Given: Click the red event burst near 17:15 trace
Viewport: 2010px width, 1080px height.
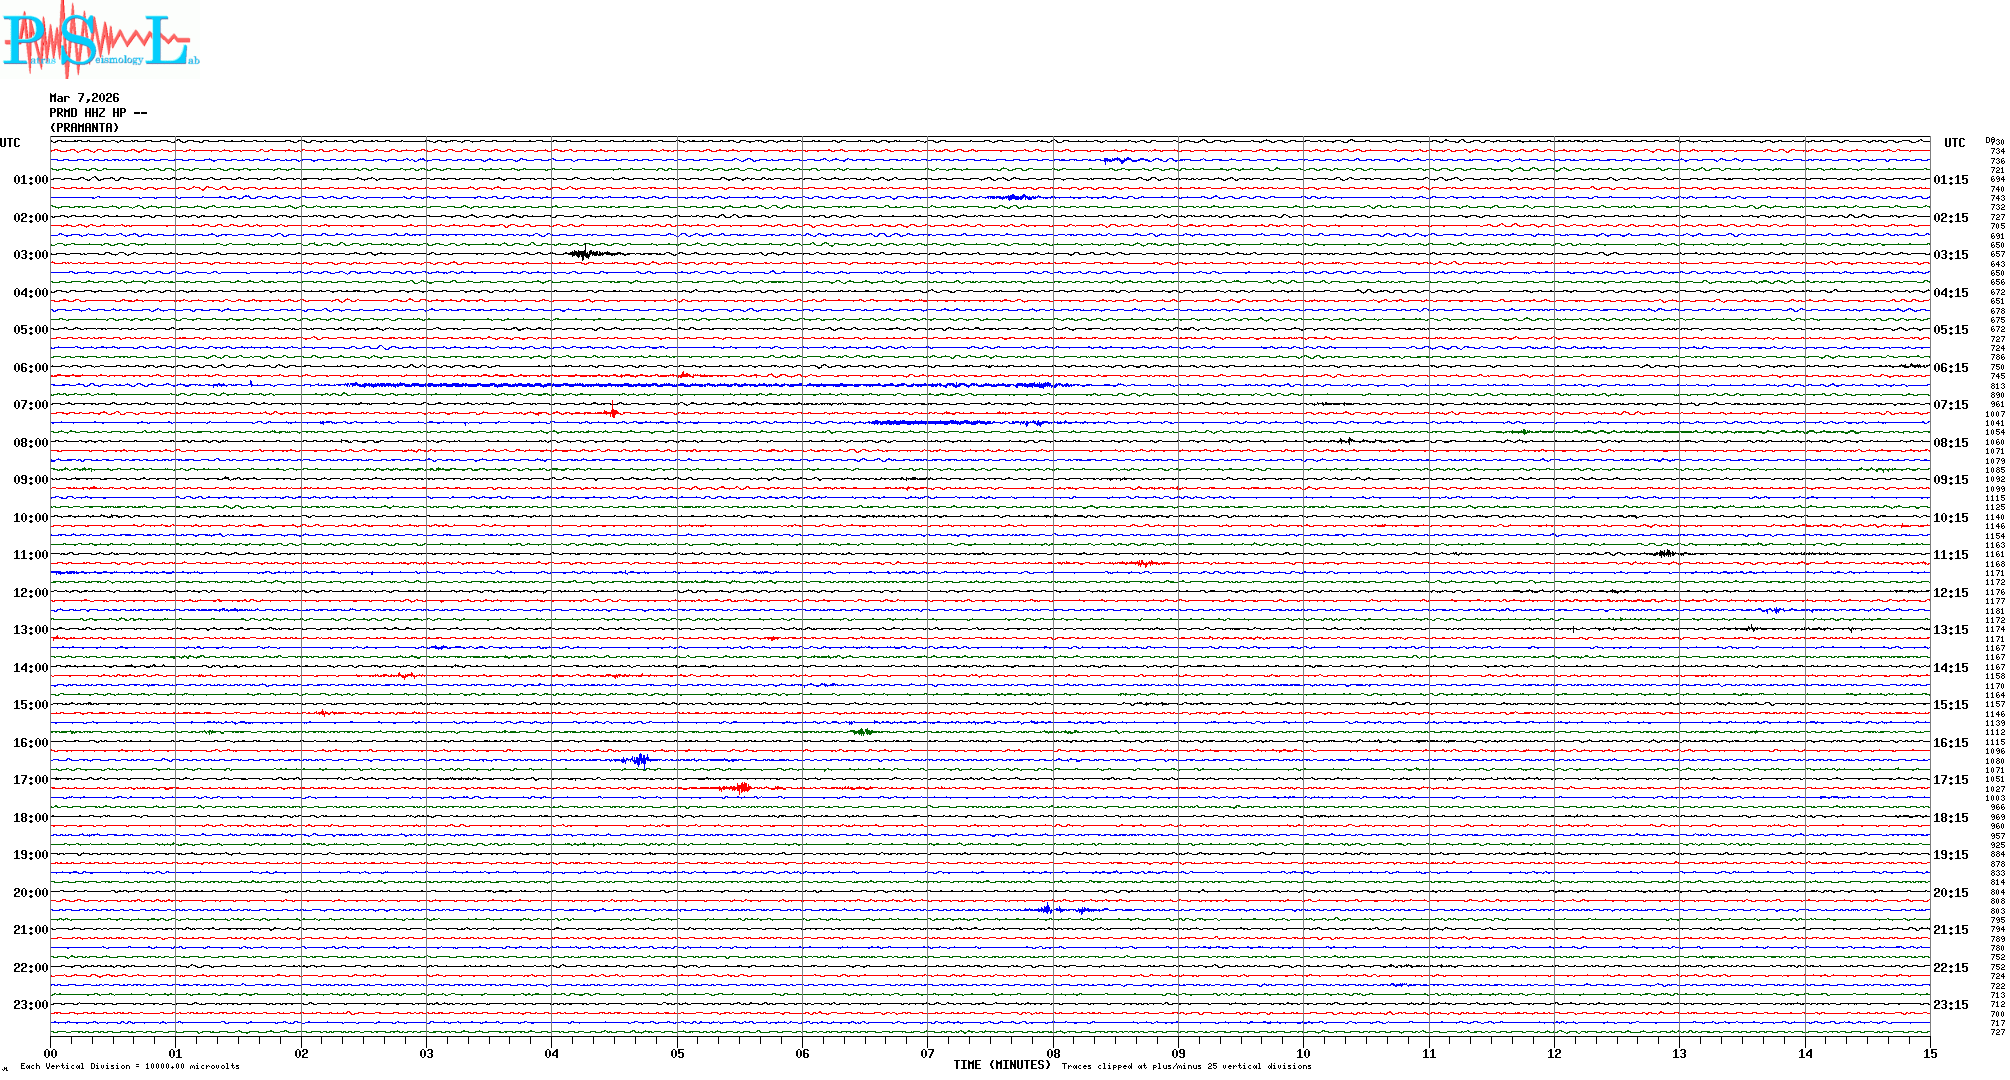Looking at the screenshot, I should coord(741,788).
